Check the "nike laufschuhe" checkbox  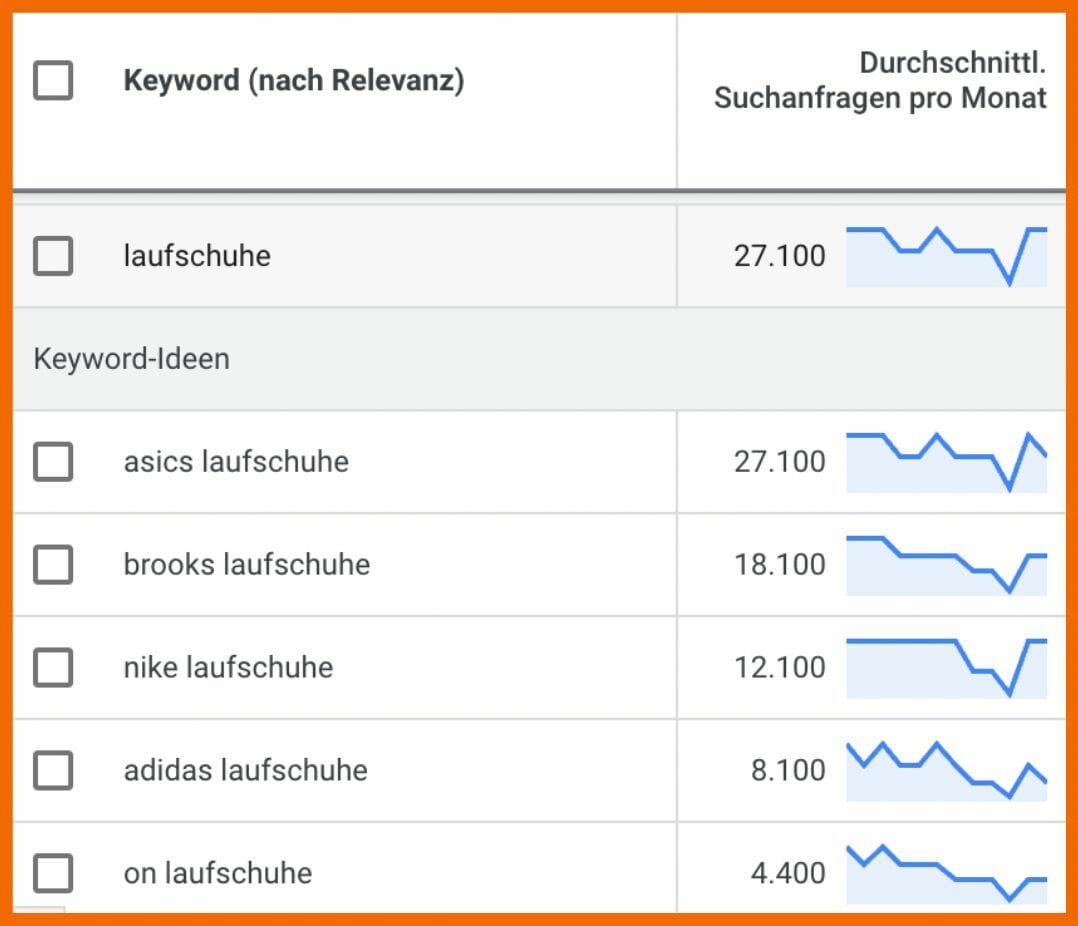(x=52, y=668)
